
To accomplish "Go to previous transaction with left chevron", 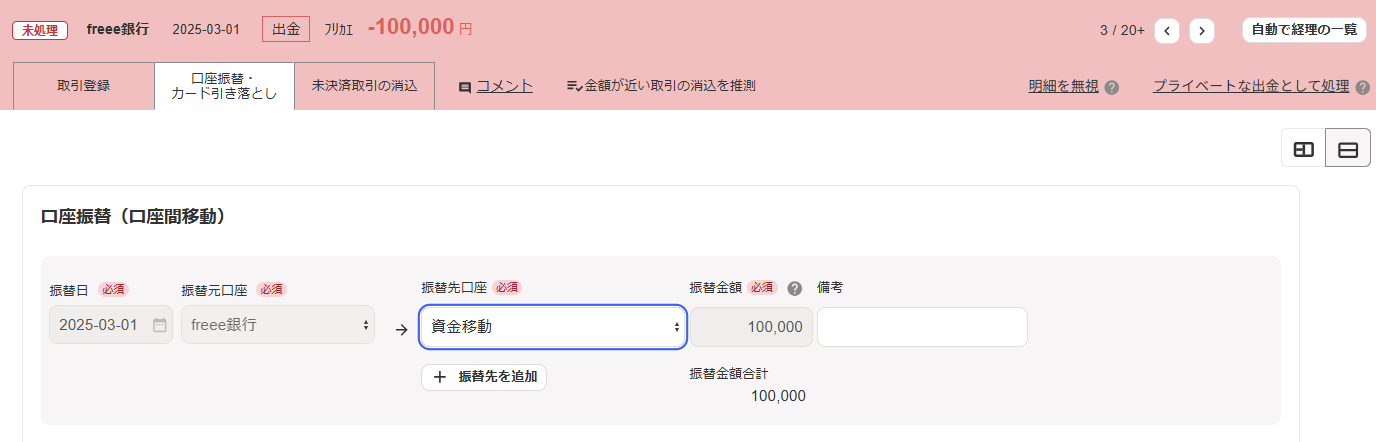I will coord(1166,31).
